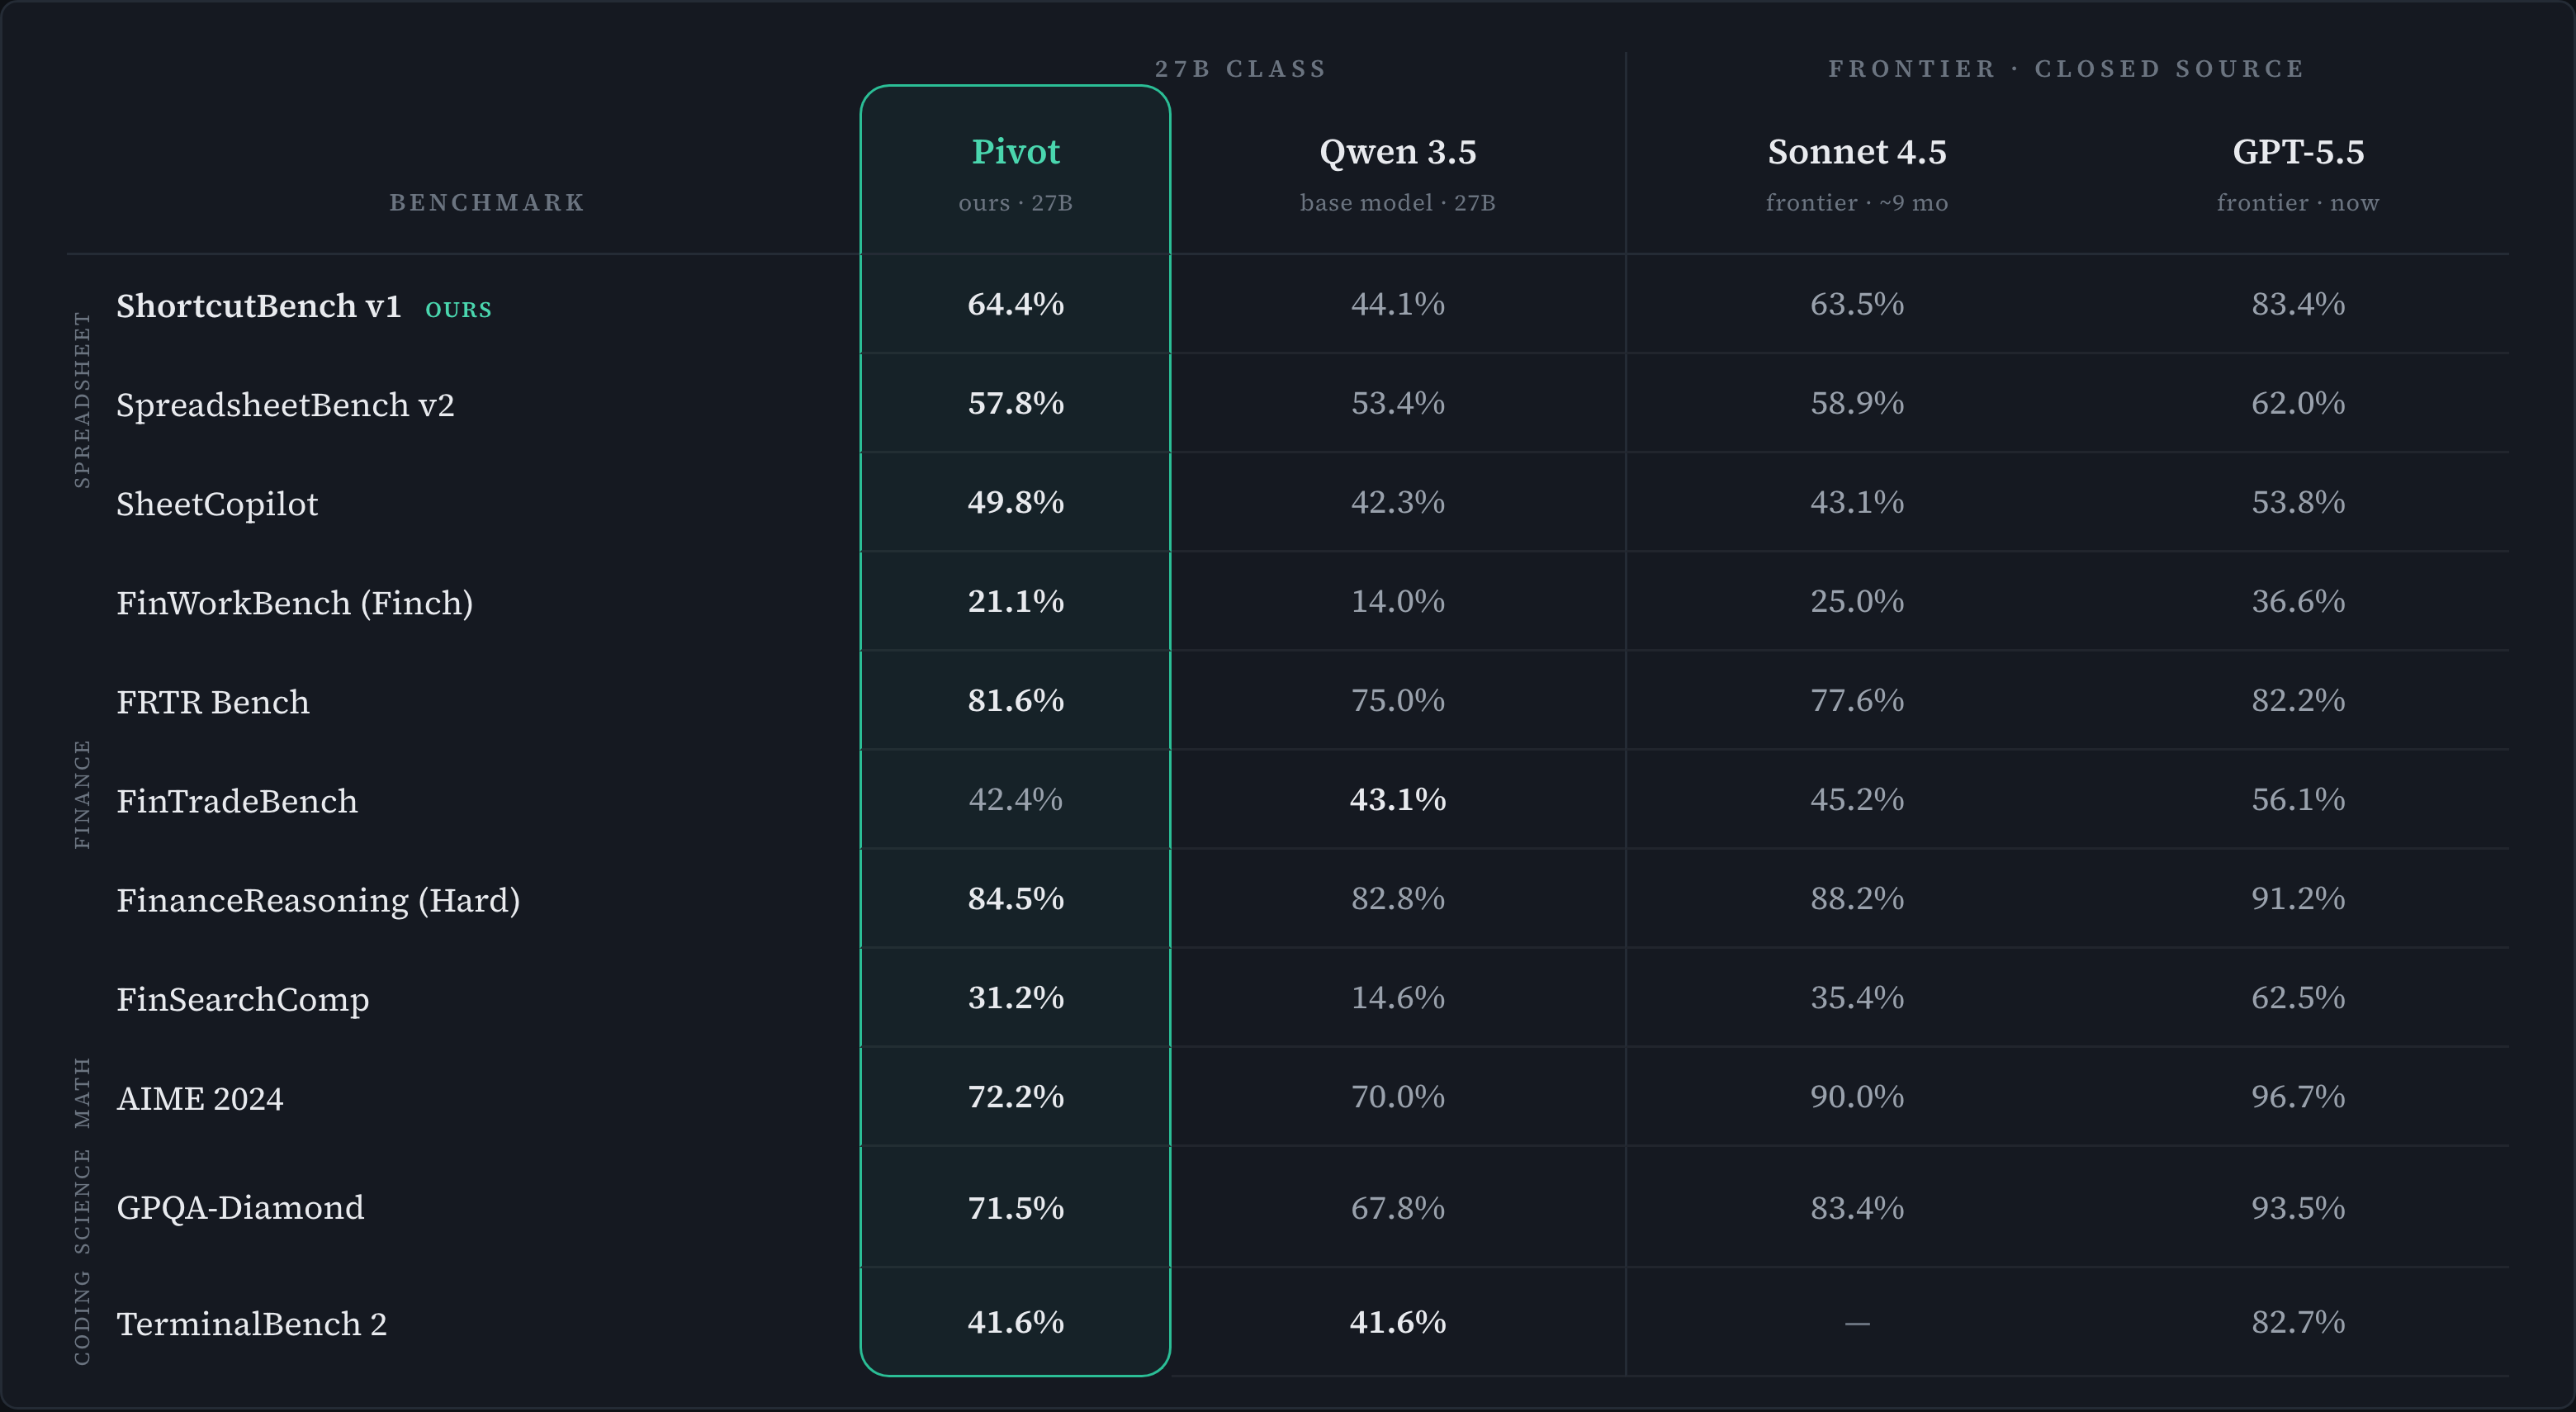Click Qwen's 14.0% FinWorkBench score
Viewport: 2576px width, 1412px height.
[1397, 601]
